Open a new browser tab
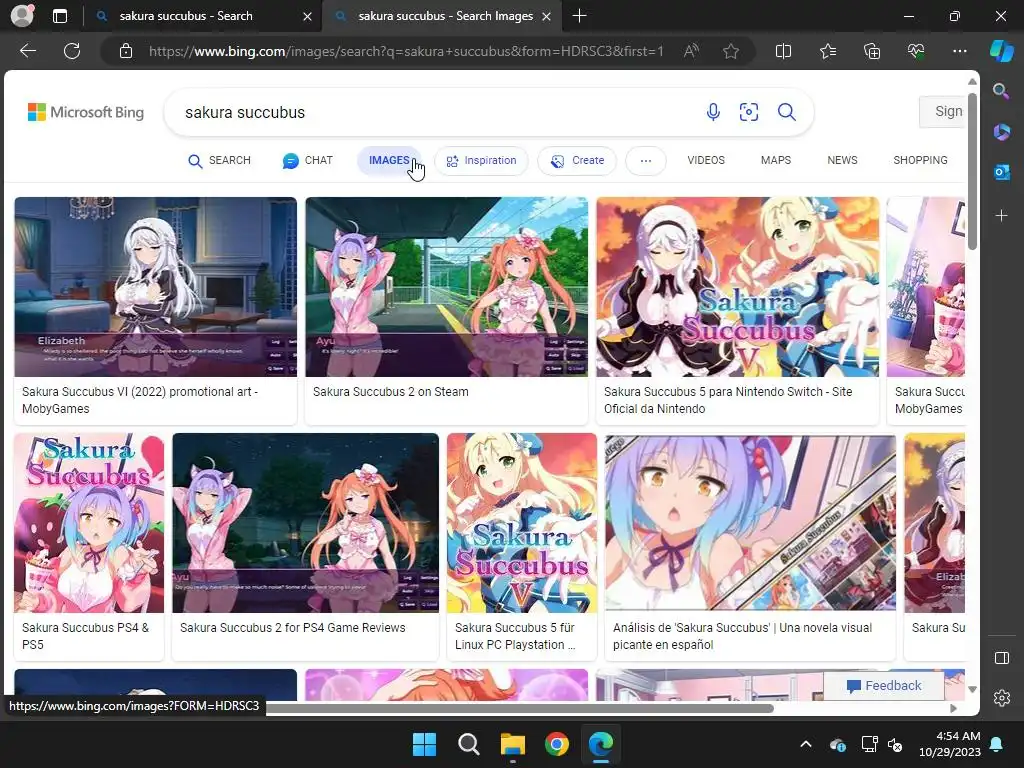 579,16
